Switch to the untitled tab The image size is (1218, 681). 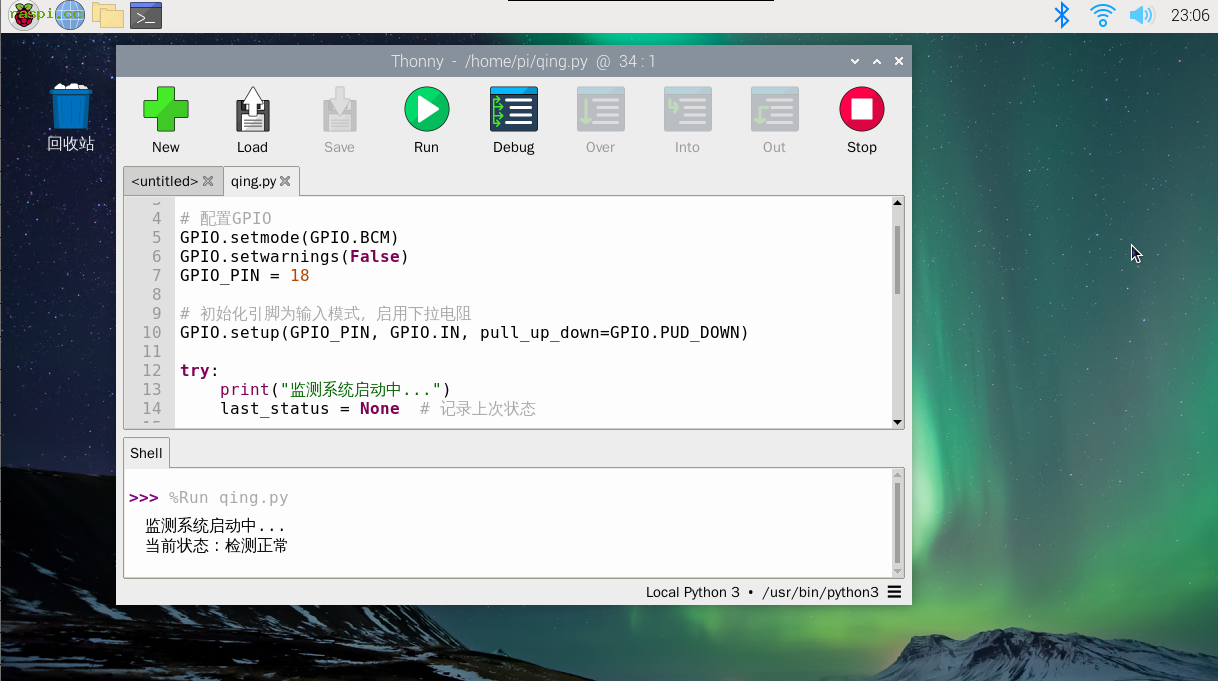(x=164, y=181)
